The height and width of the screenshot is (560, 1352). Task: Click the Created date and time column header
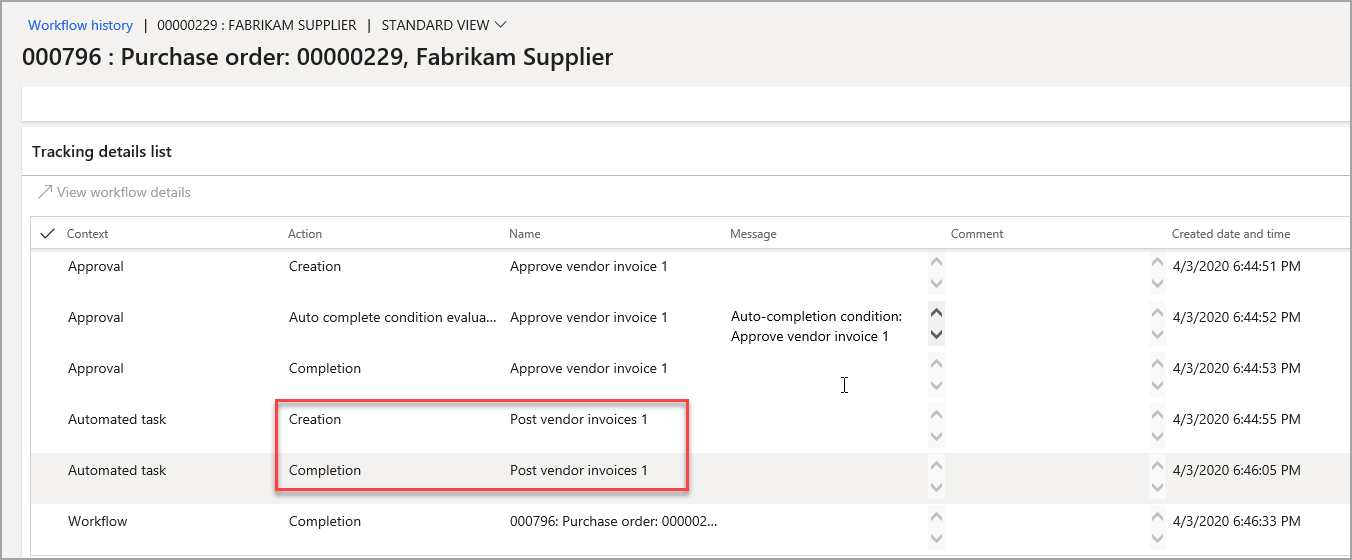1231,234
